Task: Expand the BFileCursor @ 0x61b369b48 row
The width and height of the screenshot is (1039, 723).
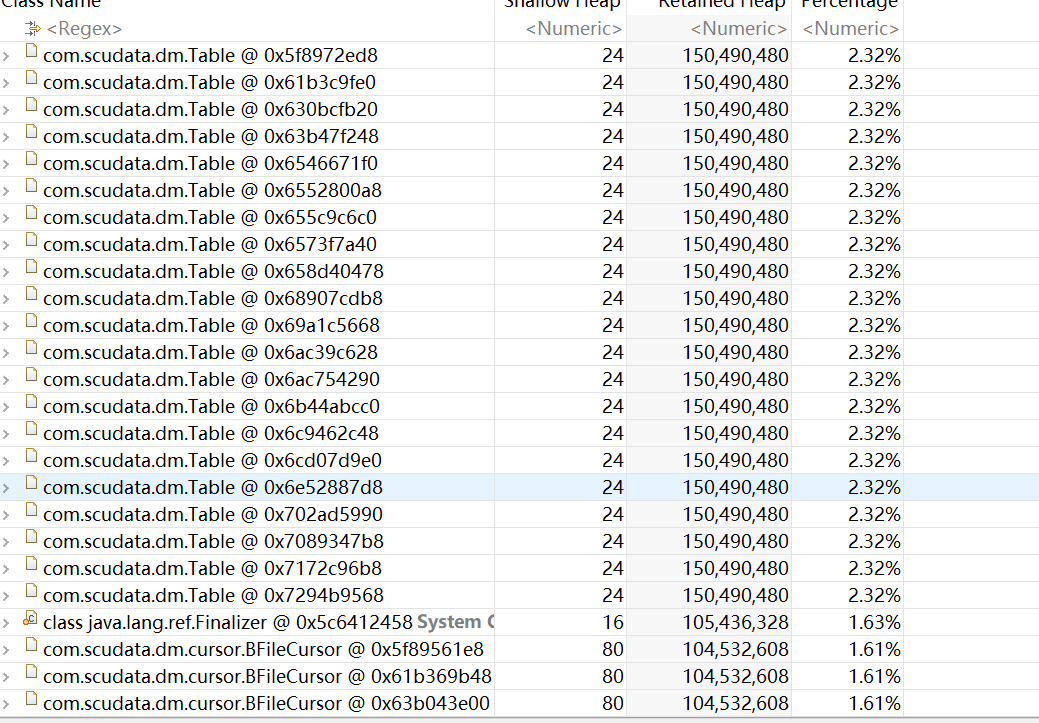Action: pyautogui.click(x=6, y=677)
